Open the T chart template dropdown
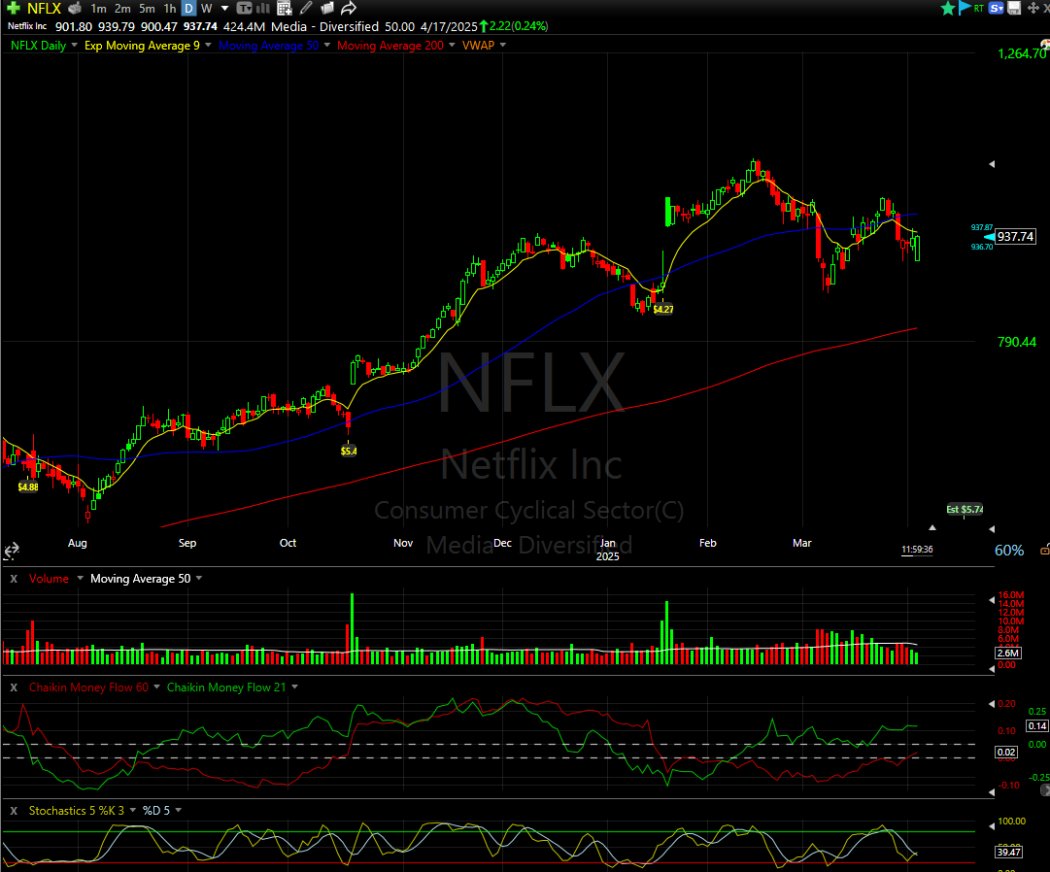 coord(244,9)
